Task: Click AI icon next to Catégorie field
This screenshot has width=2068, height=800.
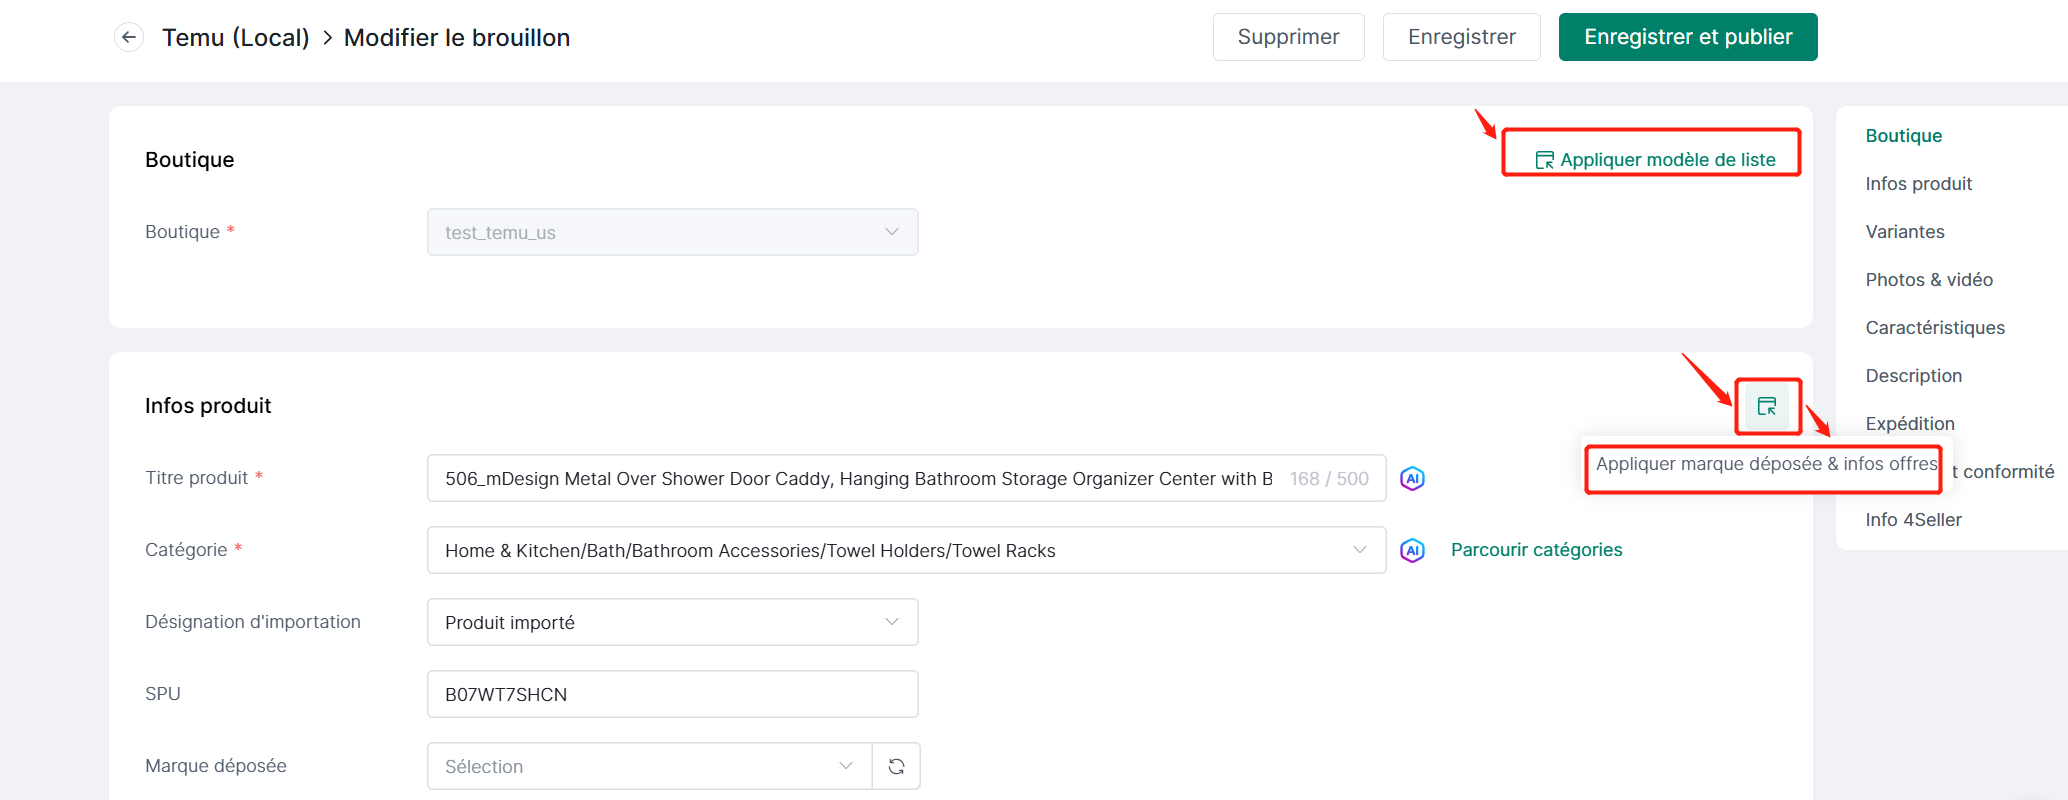Action: [x=1412, y=550]
